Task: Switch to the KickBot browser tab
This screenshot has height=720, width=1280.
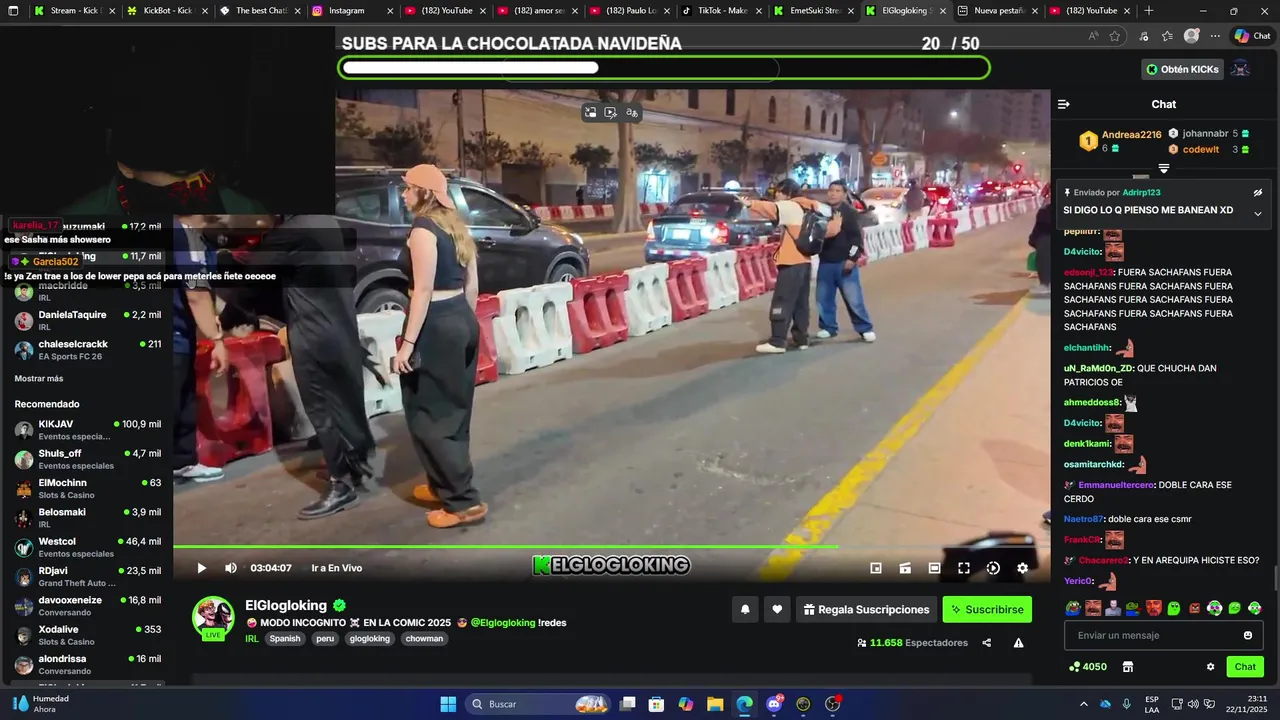Action: point(166,11)
